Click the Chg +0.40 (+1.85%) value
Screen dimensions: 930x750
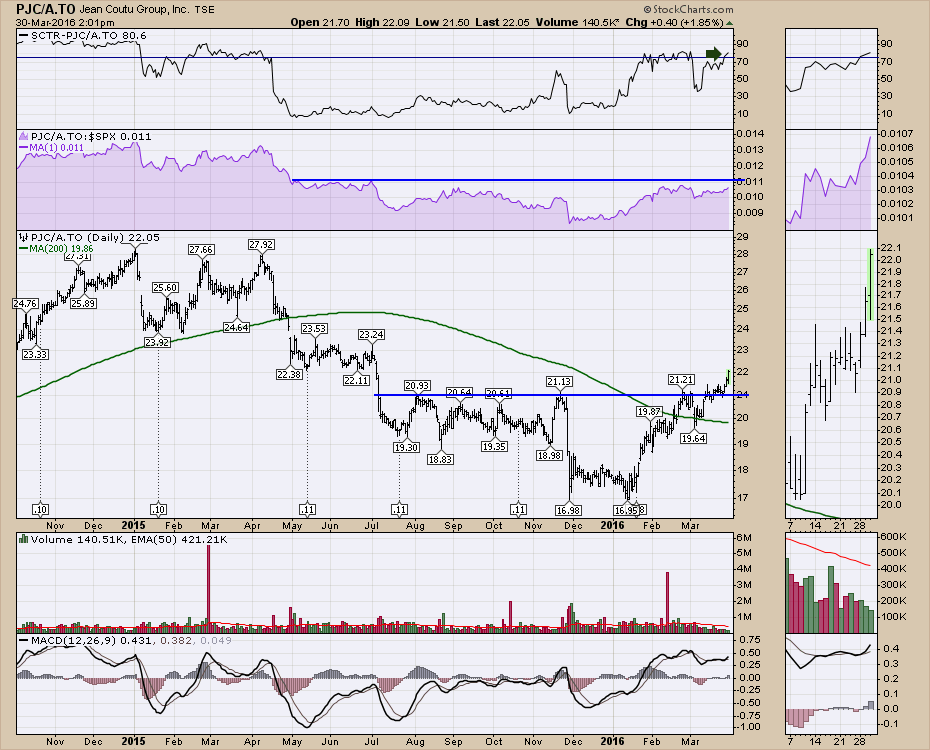click(x=674, y=23)
